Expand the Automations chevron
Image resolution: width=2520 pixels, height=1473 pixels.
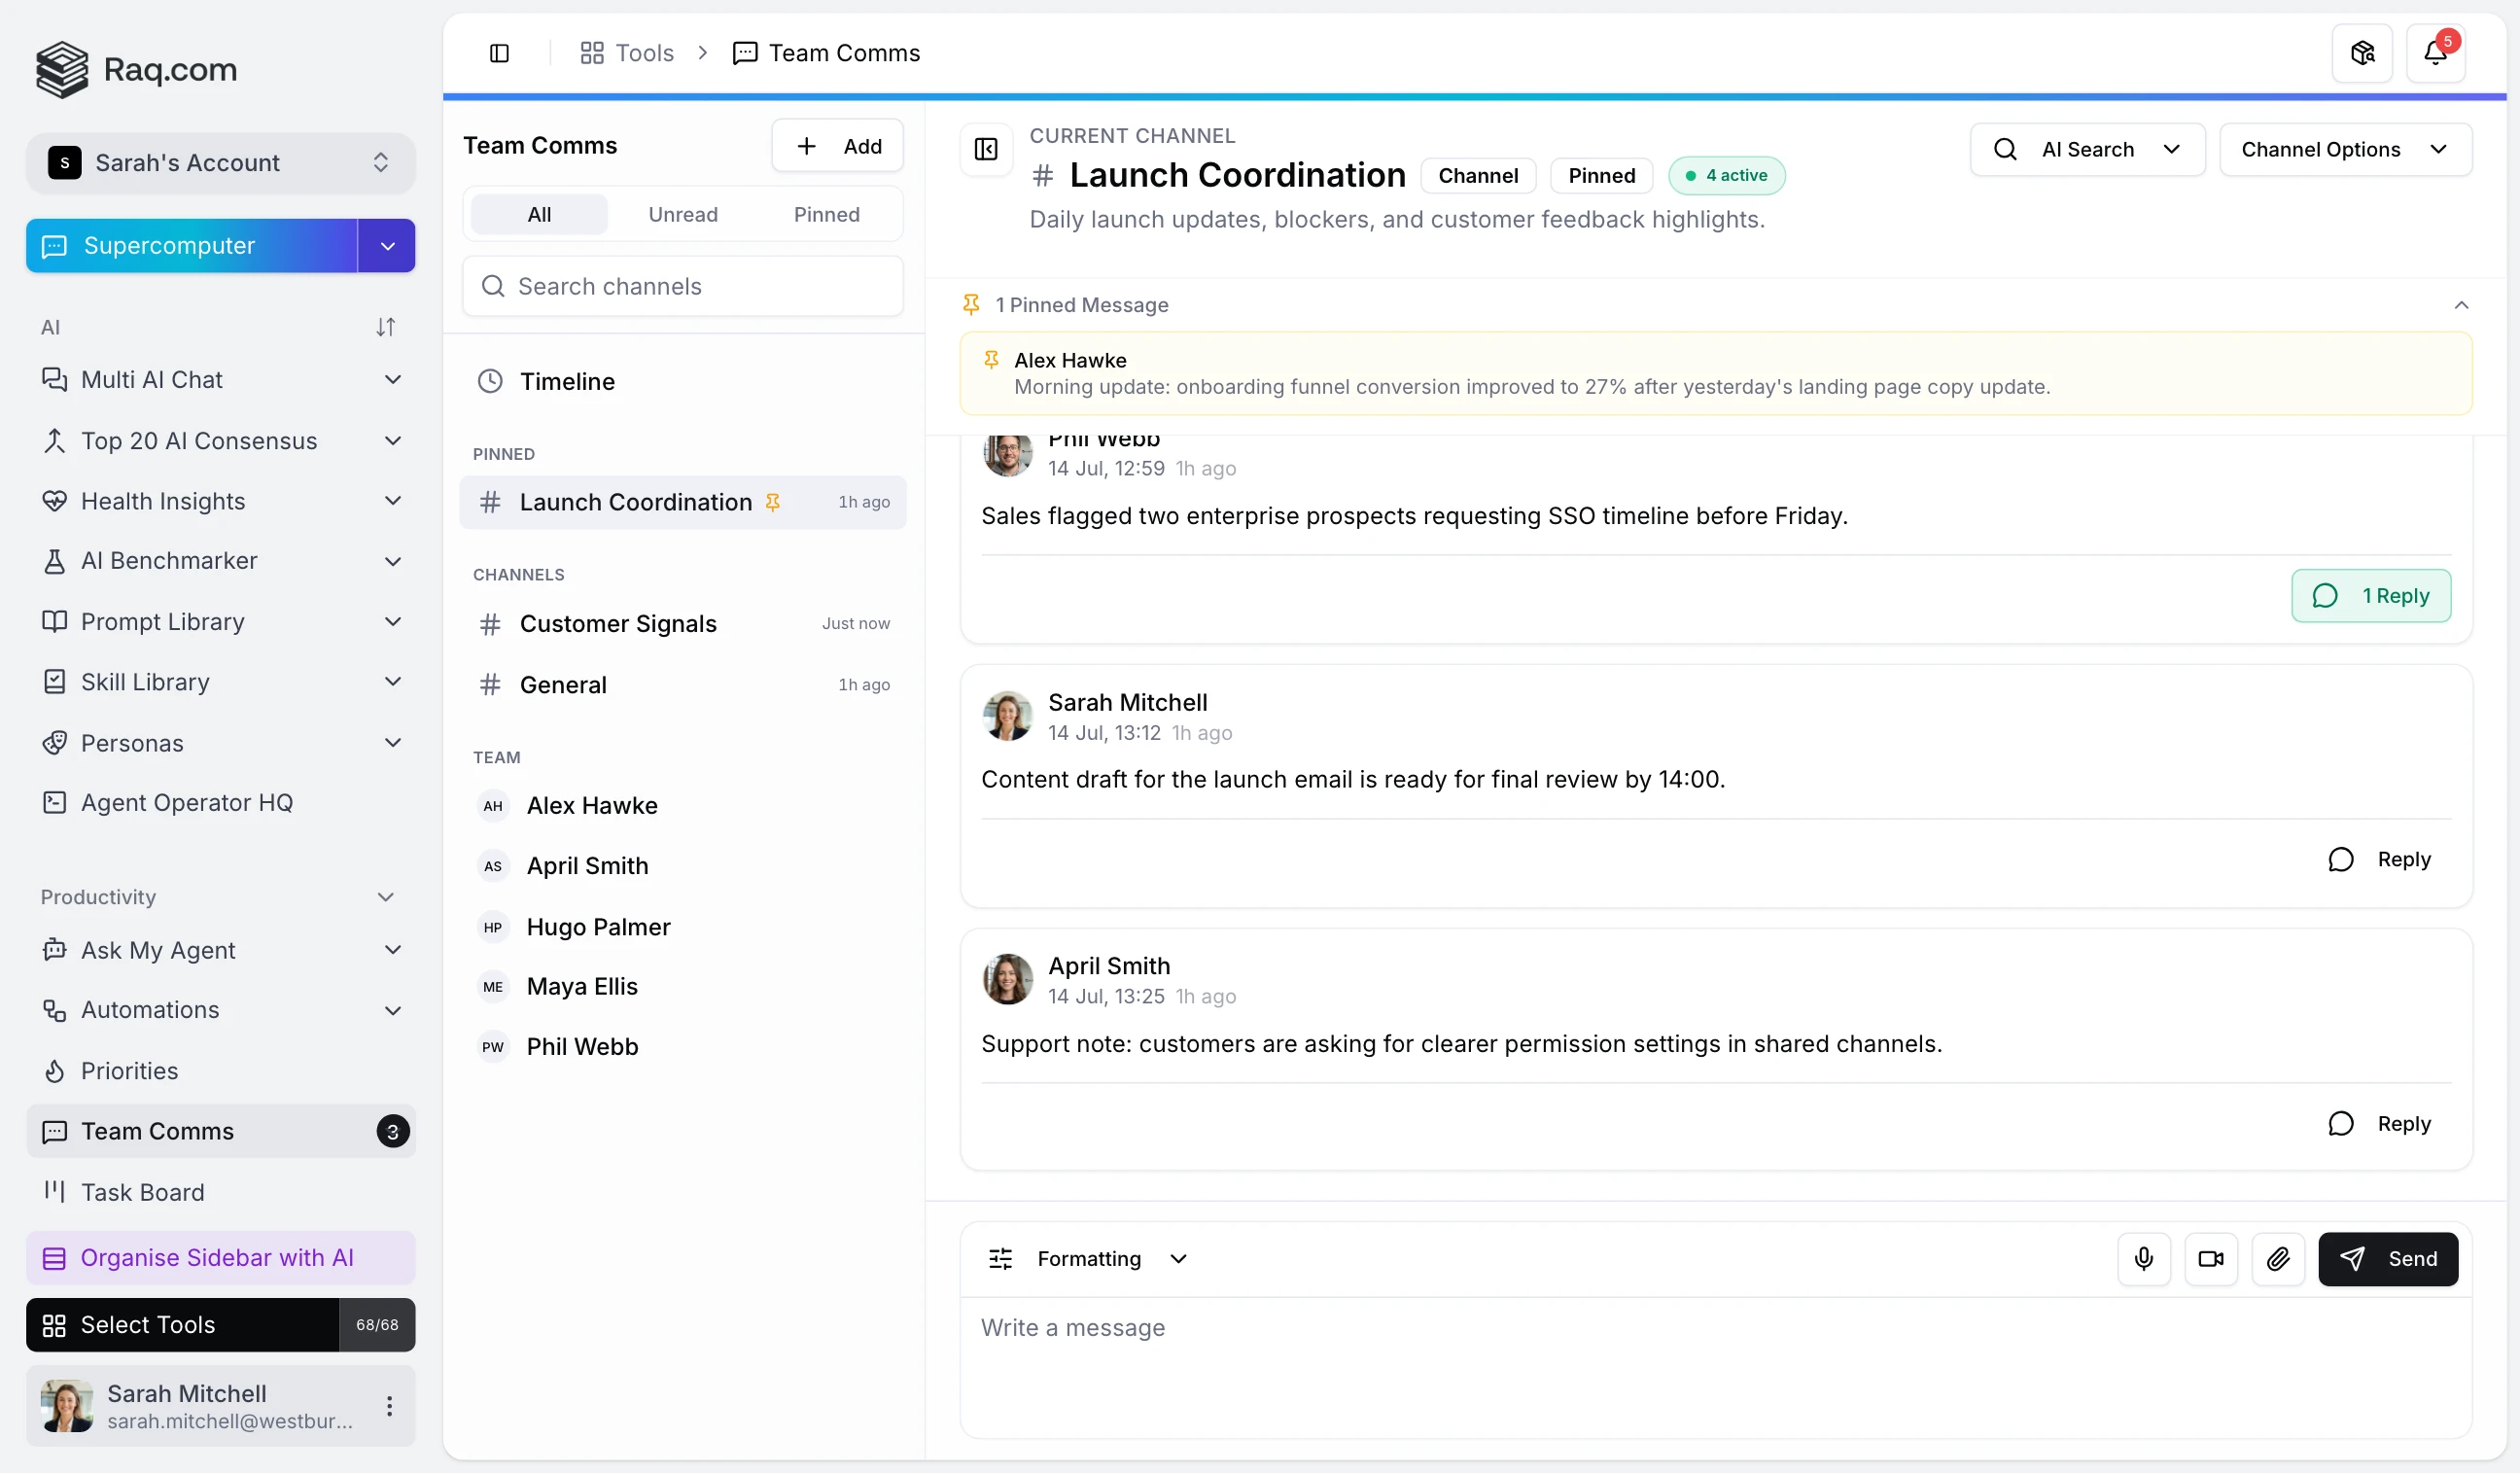click(393, 1009)
